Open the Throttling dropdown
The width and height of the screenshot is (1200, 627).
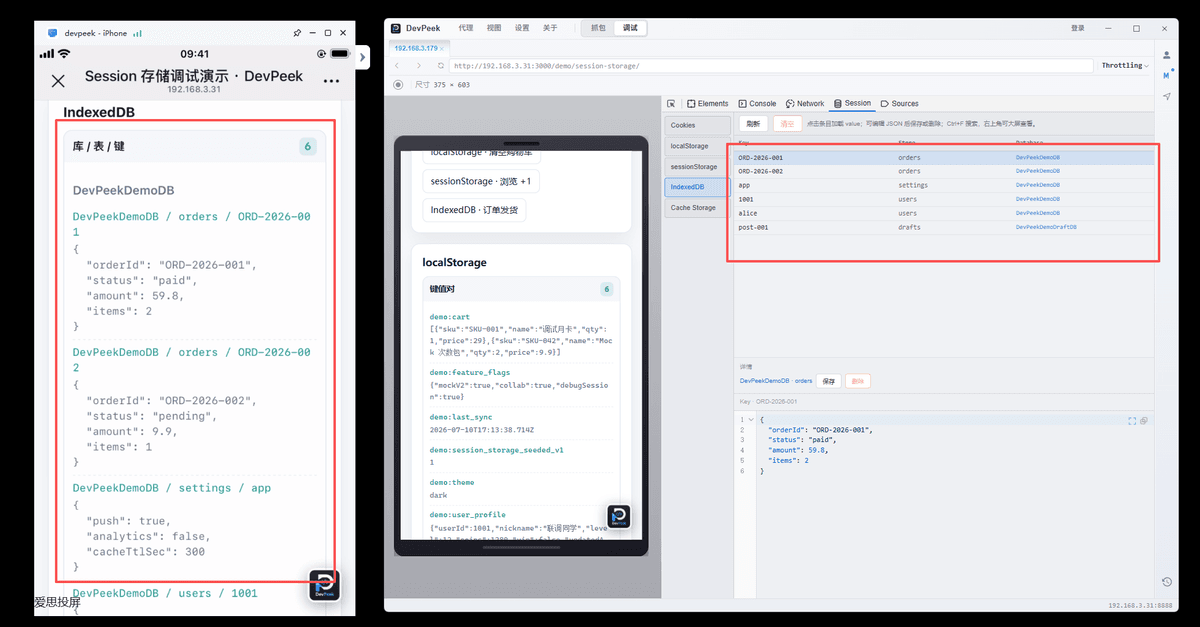[1125, 65]
